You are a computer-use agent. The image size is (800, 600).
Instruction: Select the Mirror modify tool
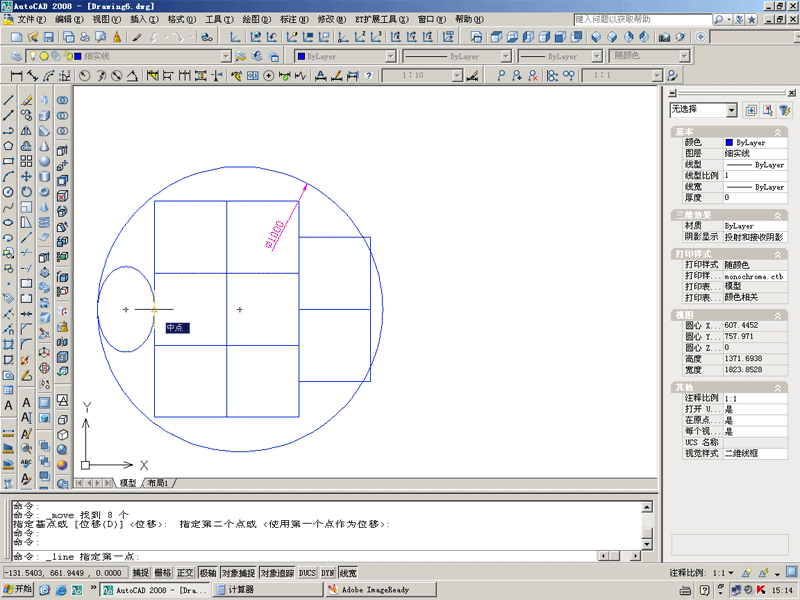26,131
